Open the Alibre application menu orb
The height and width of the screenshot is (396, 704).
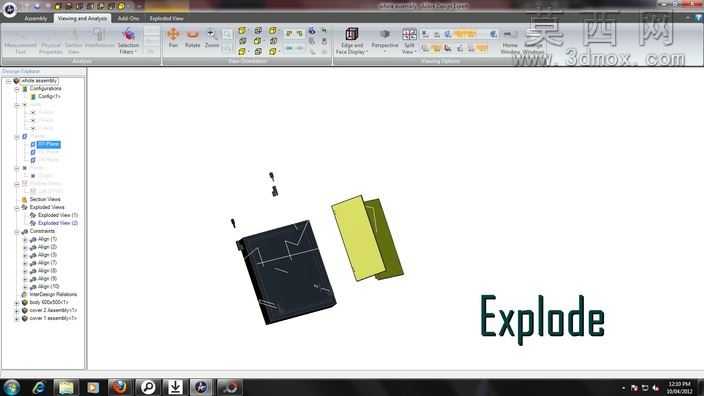tap(9, 9)
